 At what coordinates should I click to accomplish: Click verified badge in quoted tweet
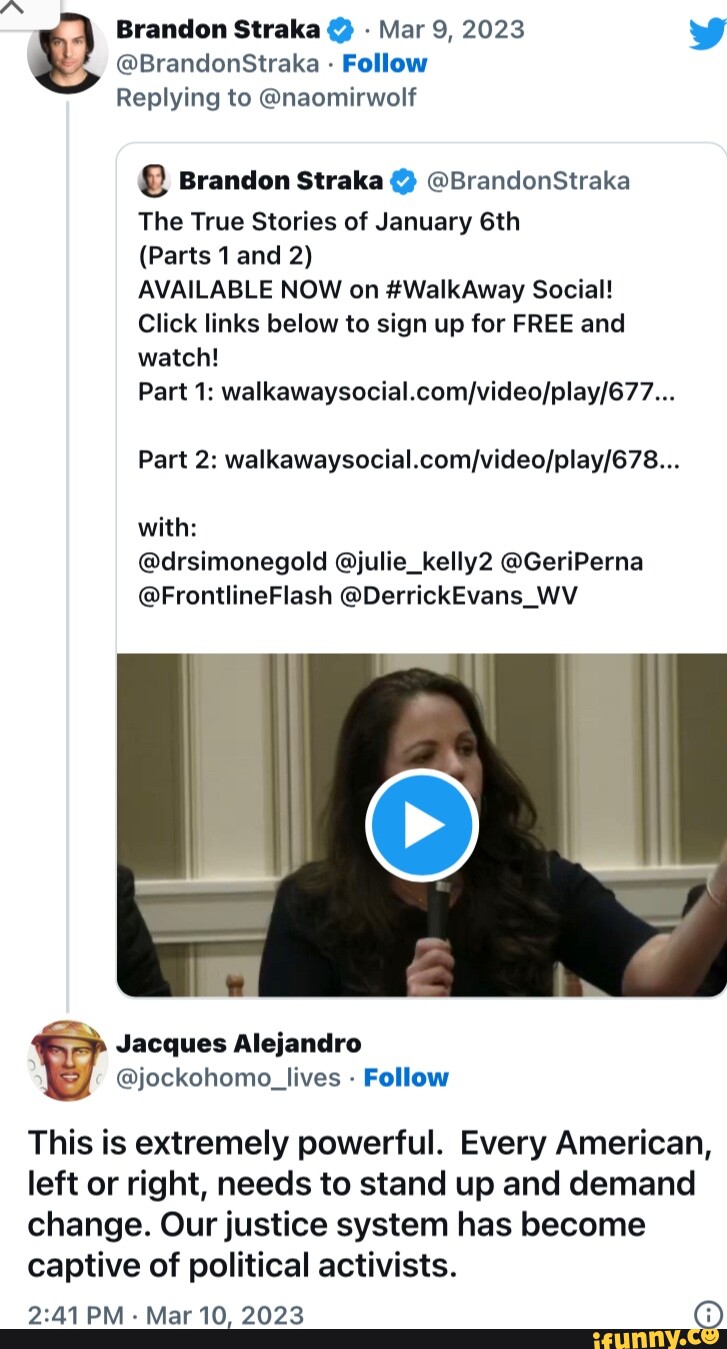(x=403, y=181)
